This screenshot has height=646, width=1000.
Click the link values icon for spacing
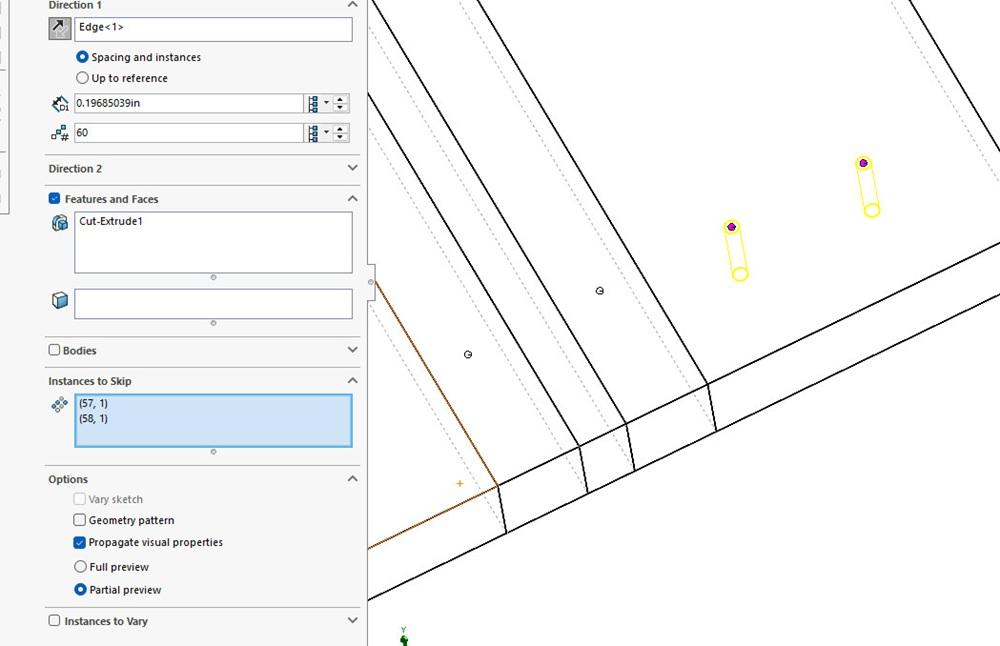tap(317, 104)
